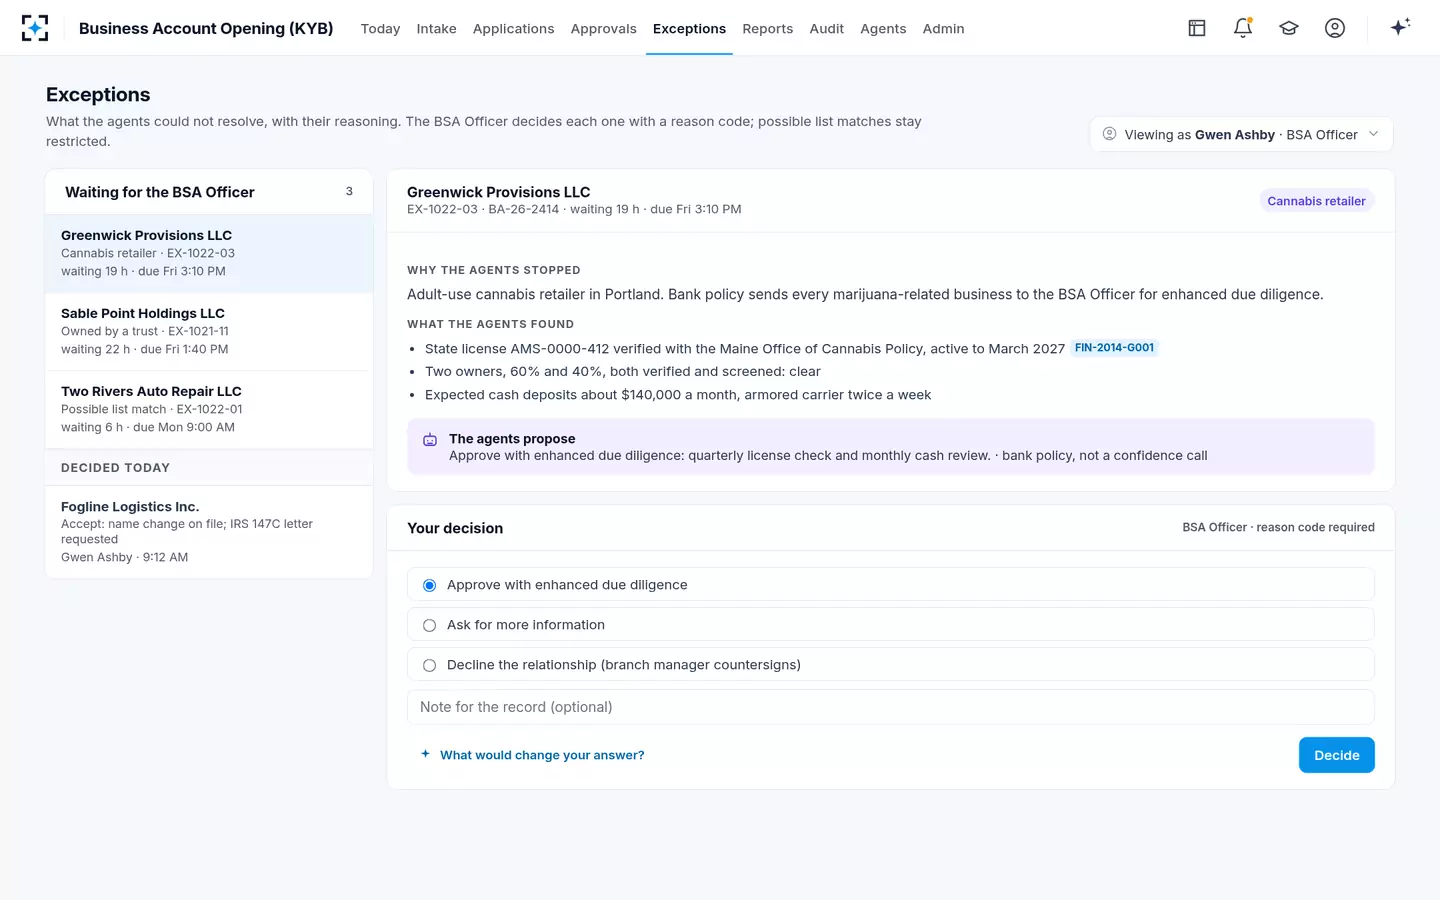Open the layout panel icon

coord(1197,28)
